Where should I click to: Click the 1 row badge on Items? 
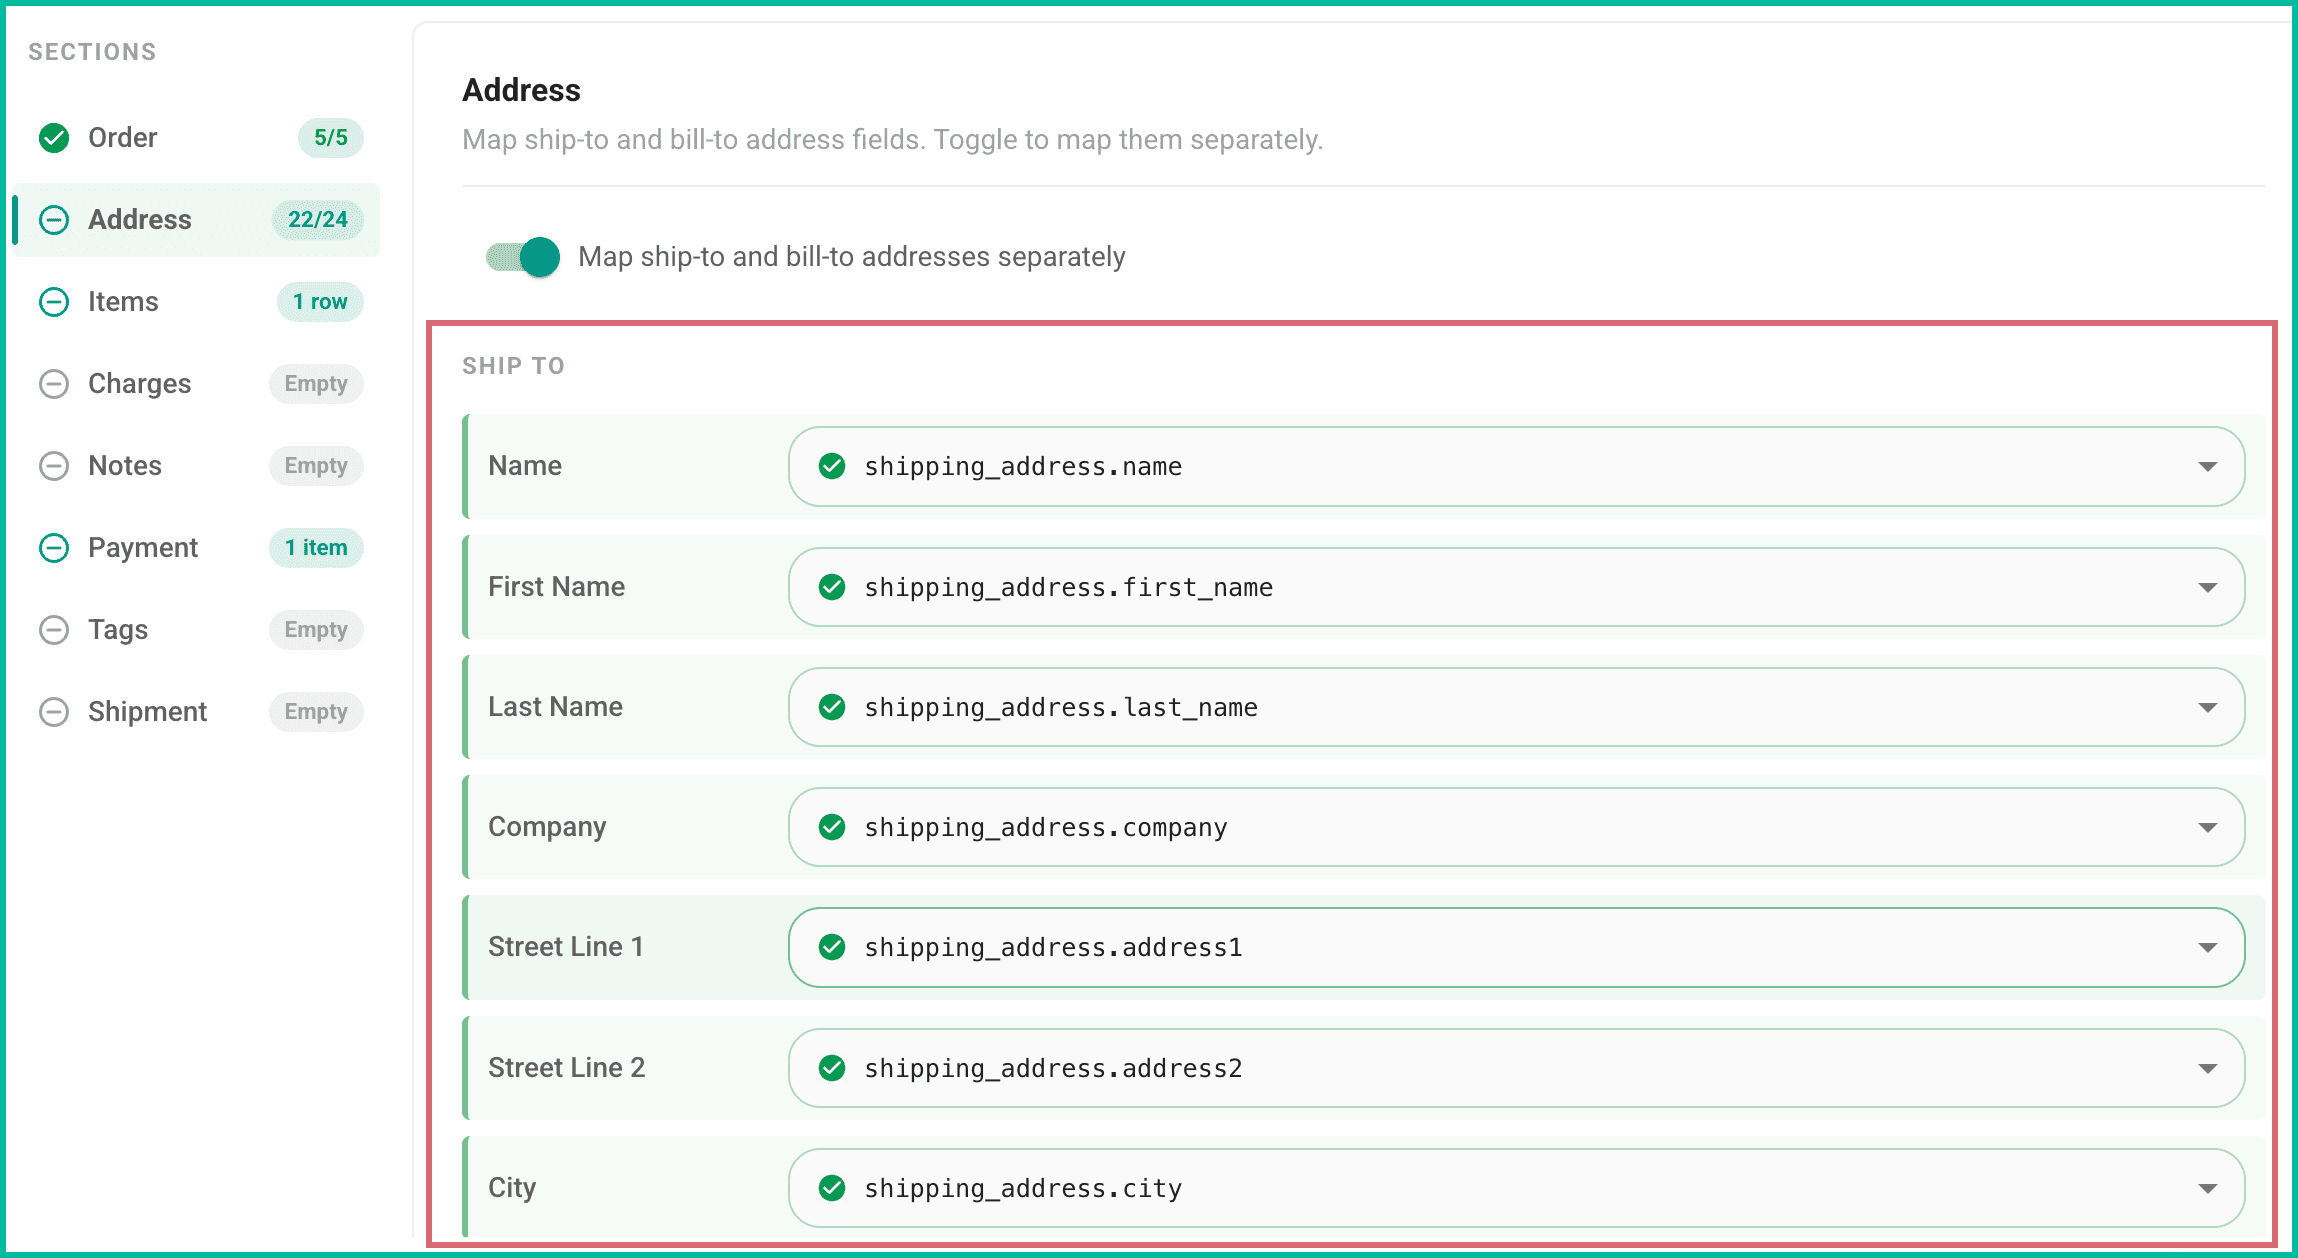[320, 302]
